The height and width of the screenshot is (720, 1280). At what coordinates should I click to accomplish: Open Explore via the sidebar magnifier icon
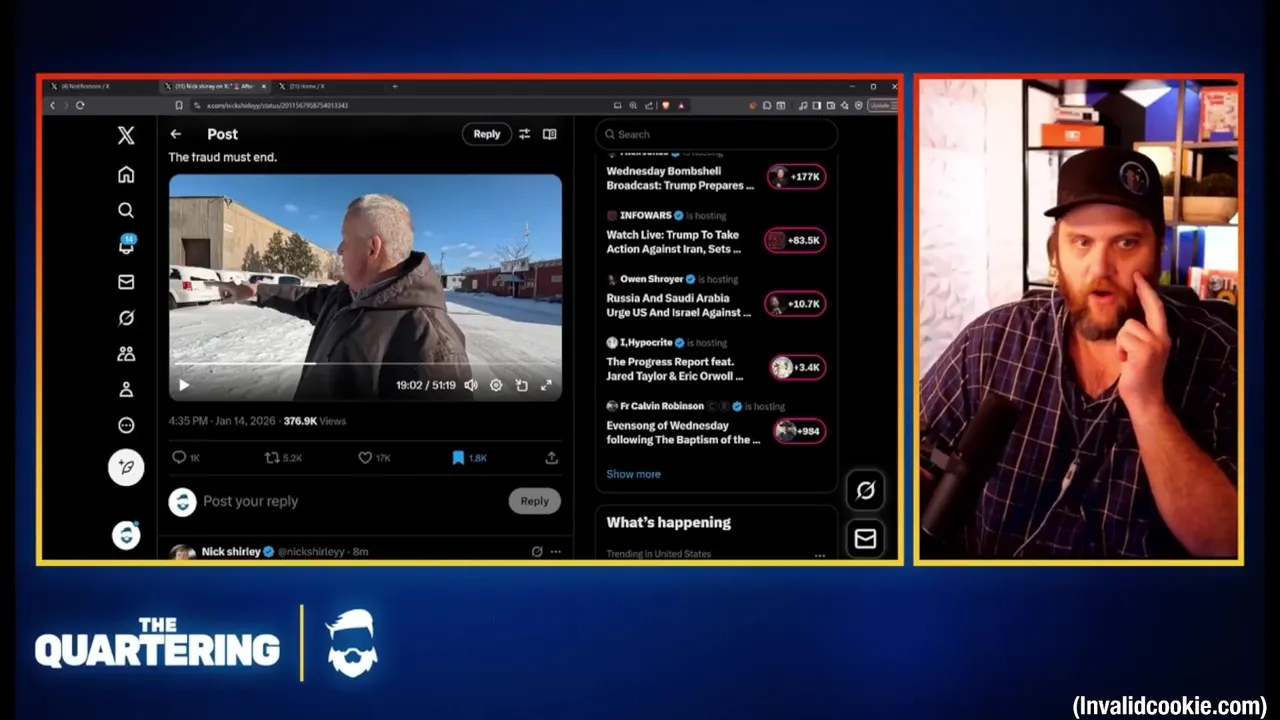(x=126, y=210)
